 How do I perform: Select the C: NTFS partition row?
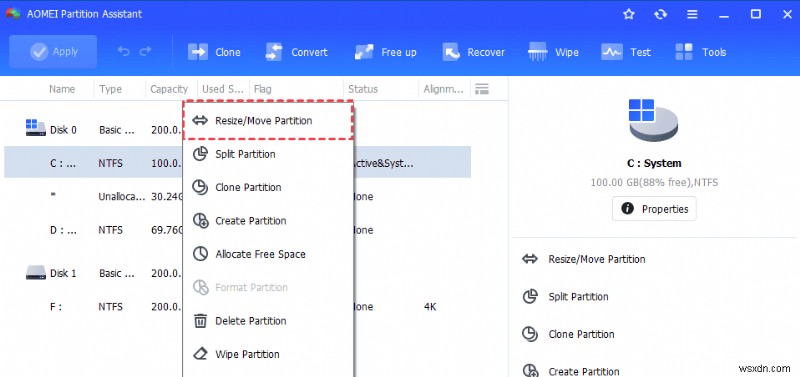point(237,162)
